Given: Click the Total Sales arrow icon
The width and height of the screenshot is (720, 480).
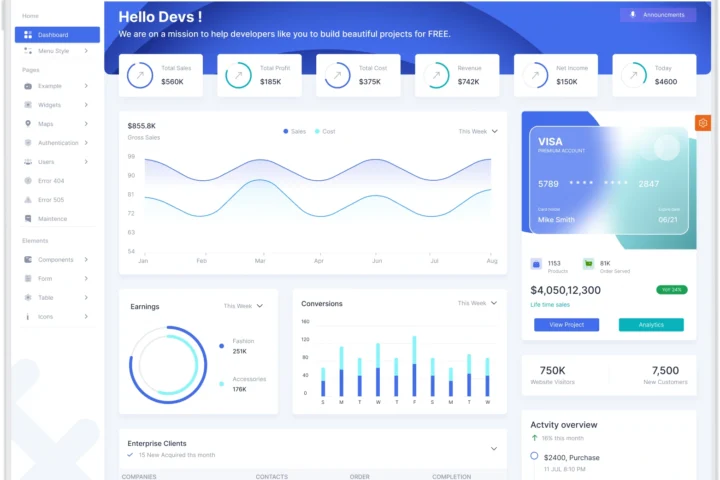Looking at the screenshot, I should 140,75.
